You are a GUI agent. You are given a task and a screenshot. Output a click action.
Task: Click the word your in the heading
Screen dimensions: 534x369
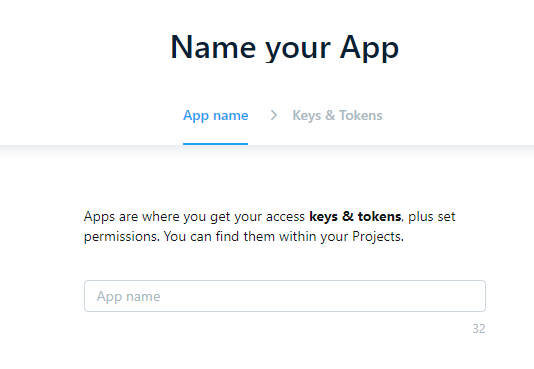tap(298, 50)
